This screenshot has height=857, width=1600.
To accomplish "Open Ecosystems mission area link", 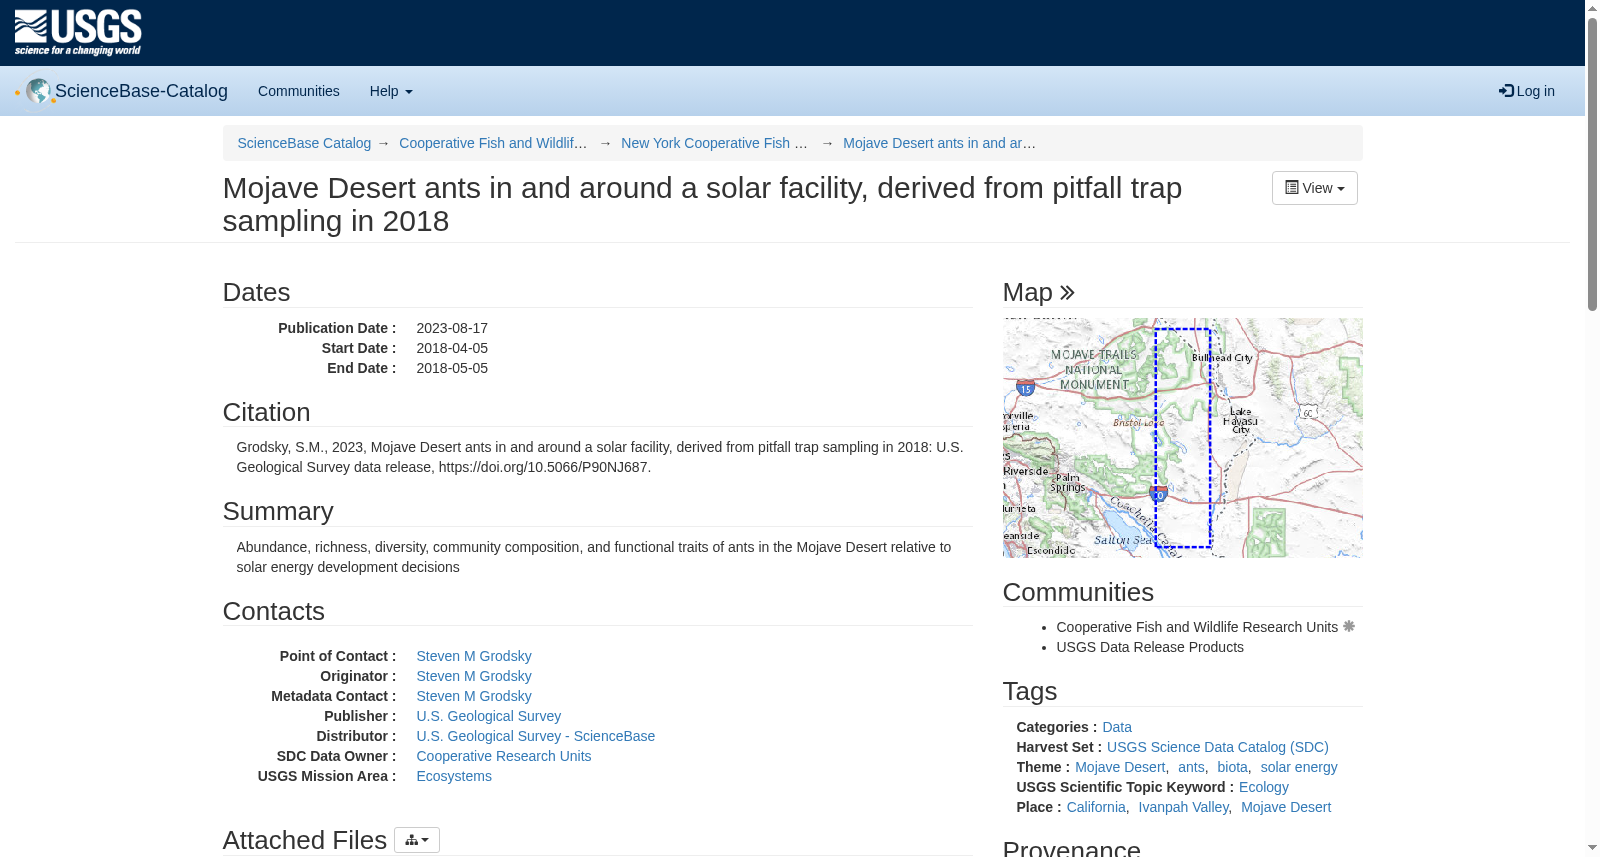I will coord(454,776).
